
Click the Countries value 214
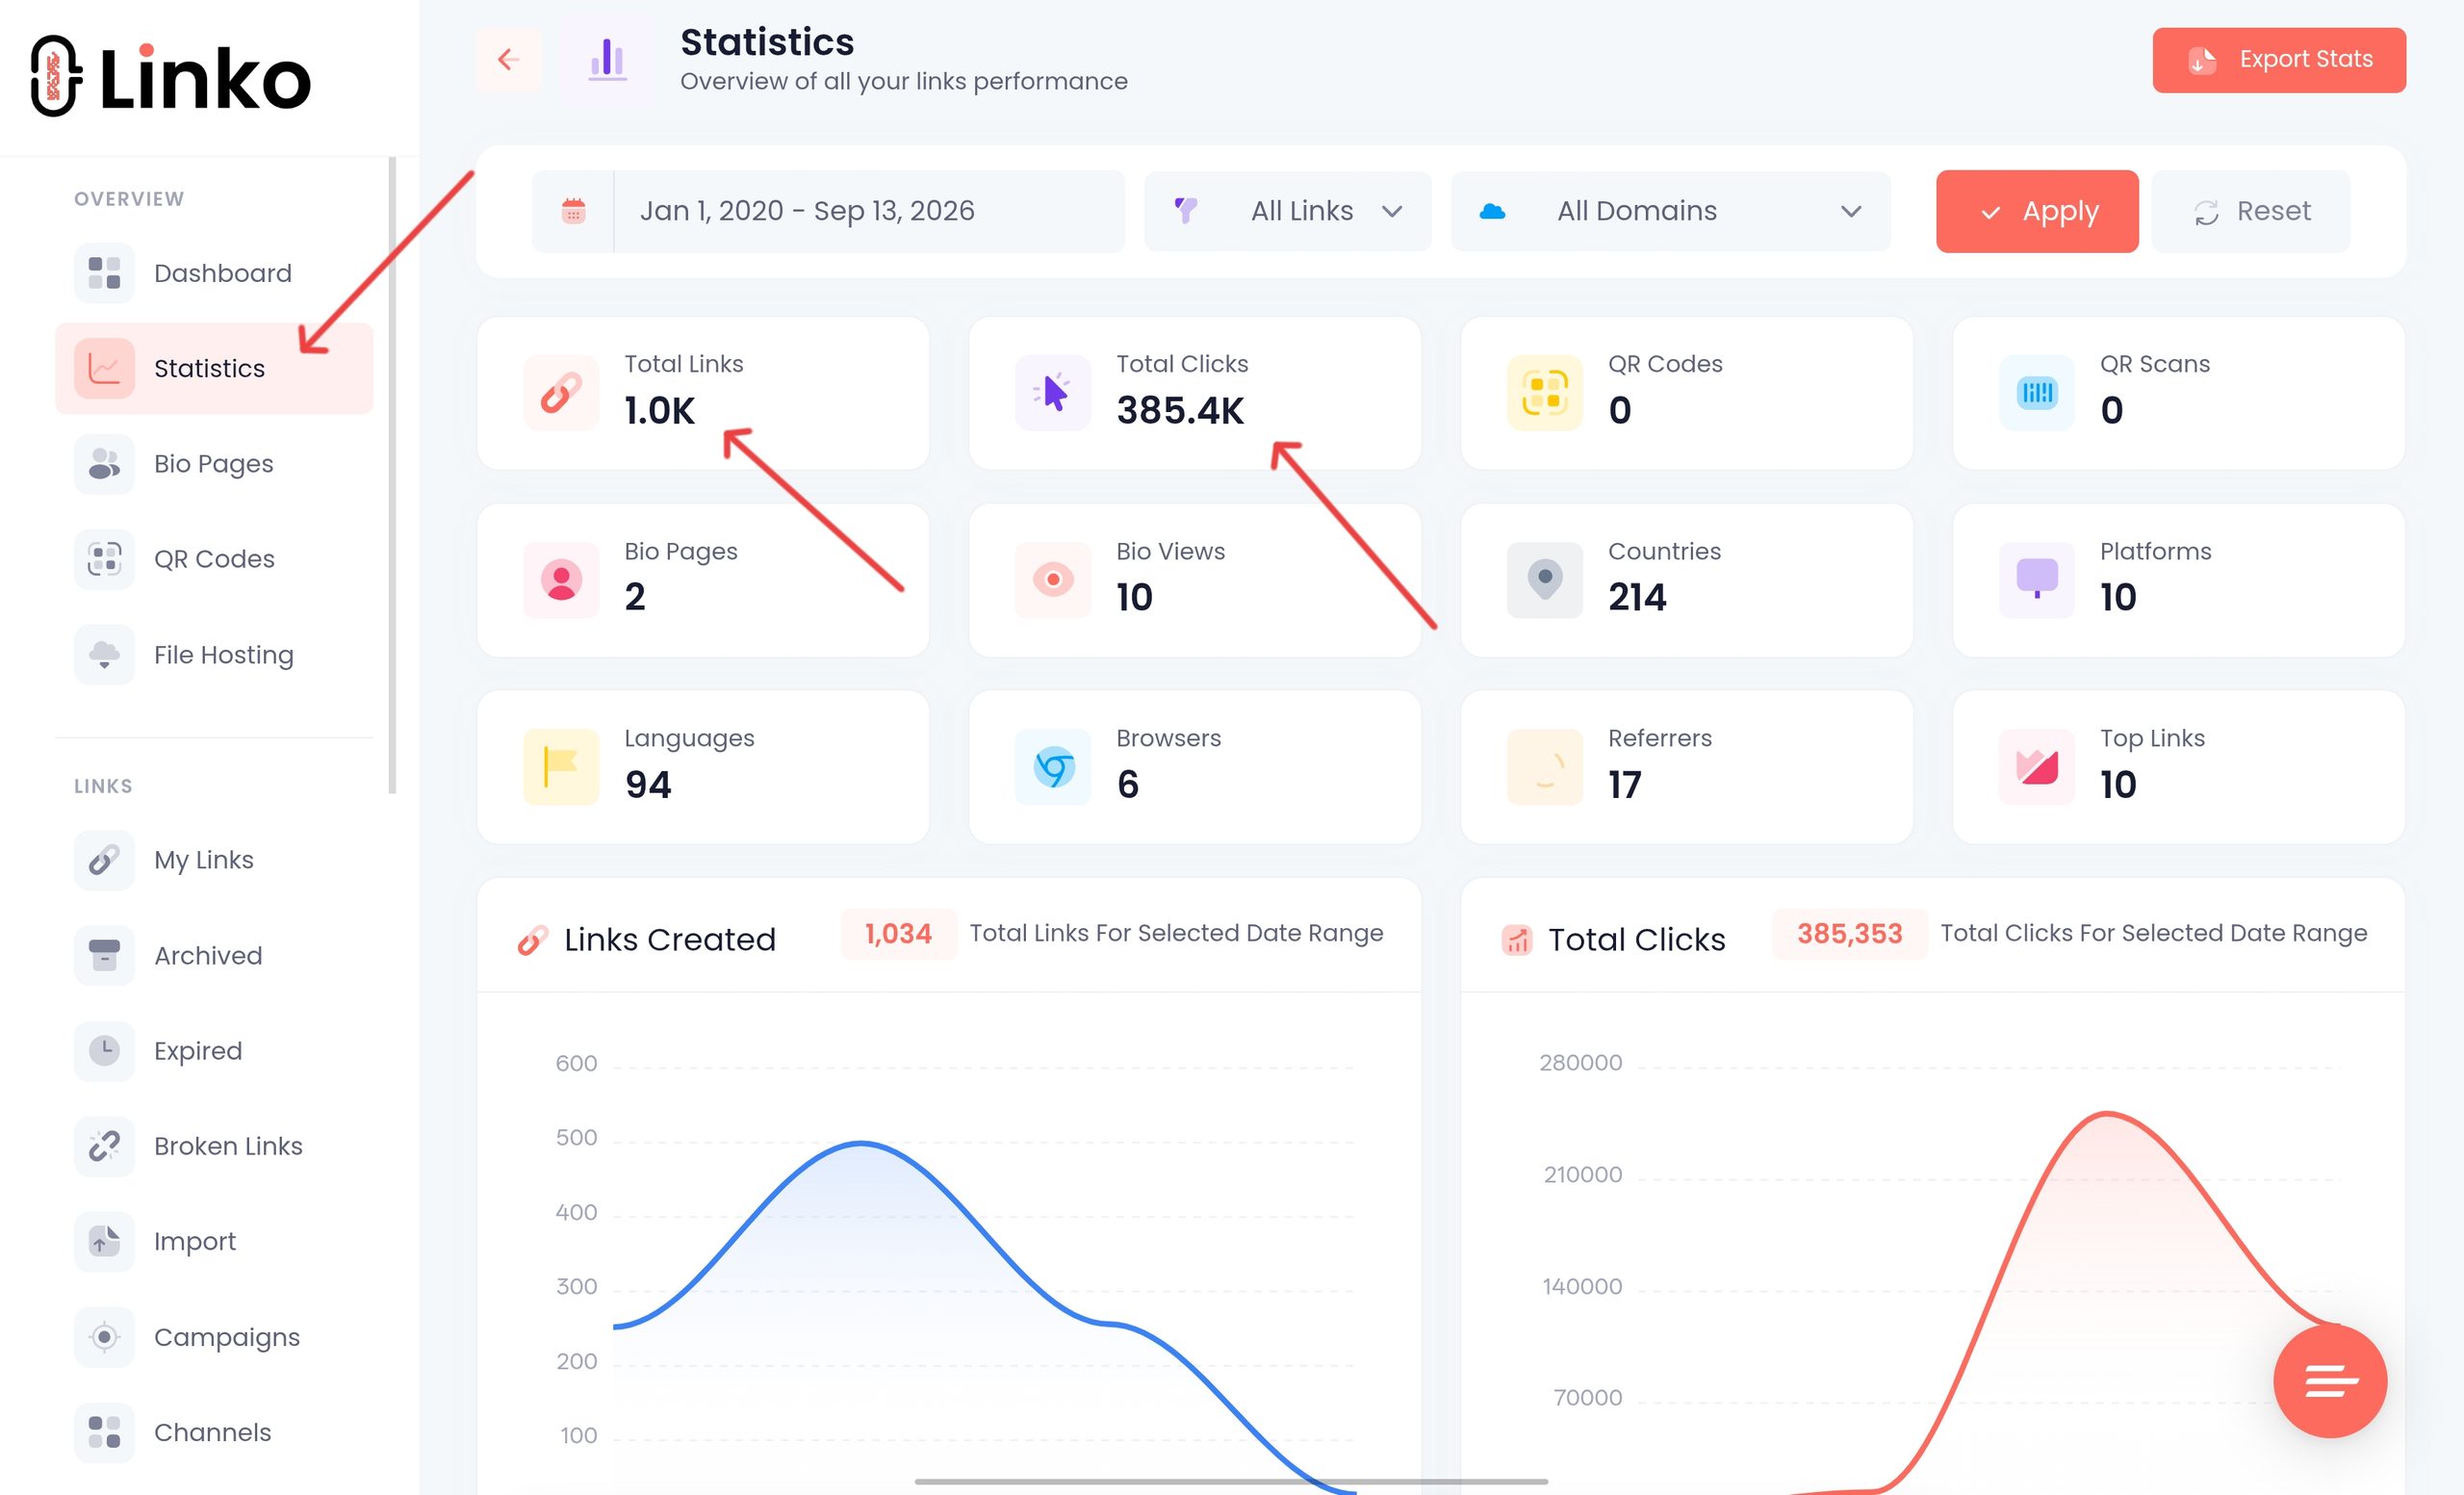click(x=1637, y=598)
